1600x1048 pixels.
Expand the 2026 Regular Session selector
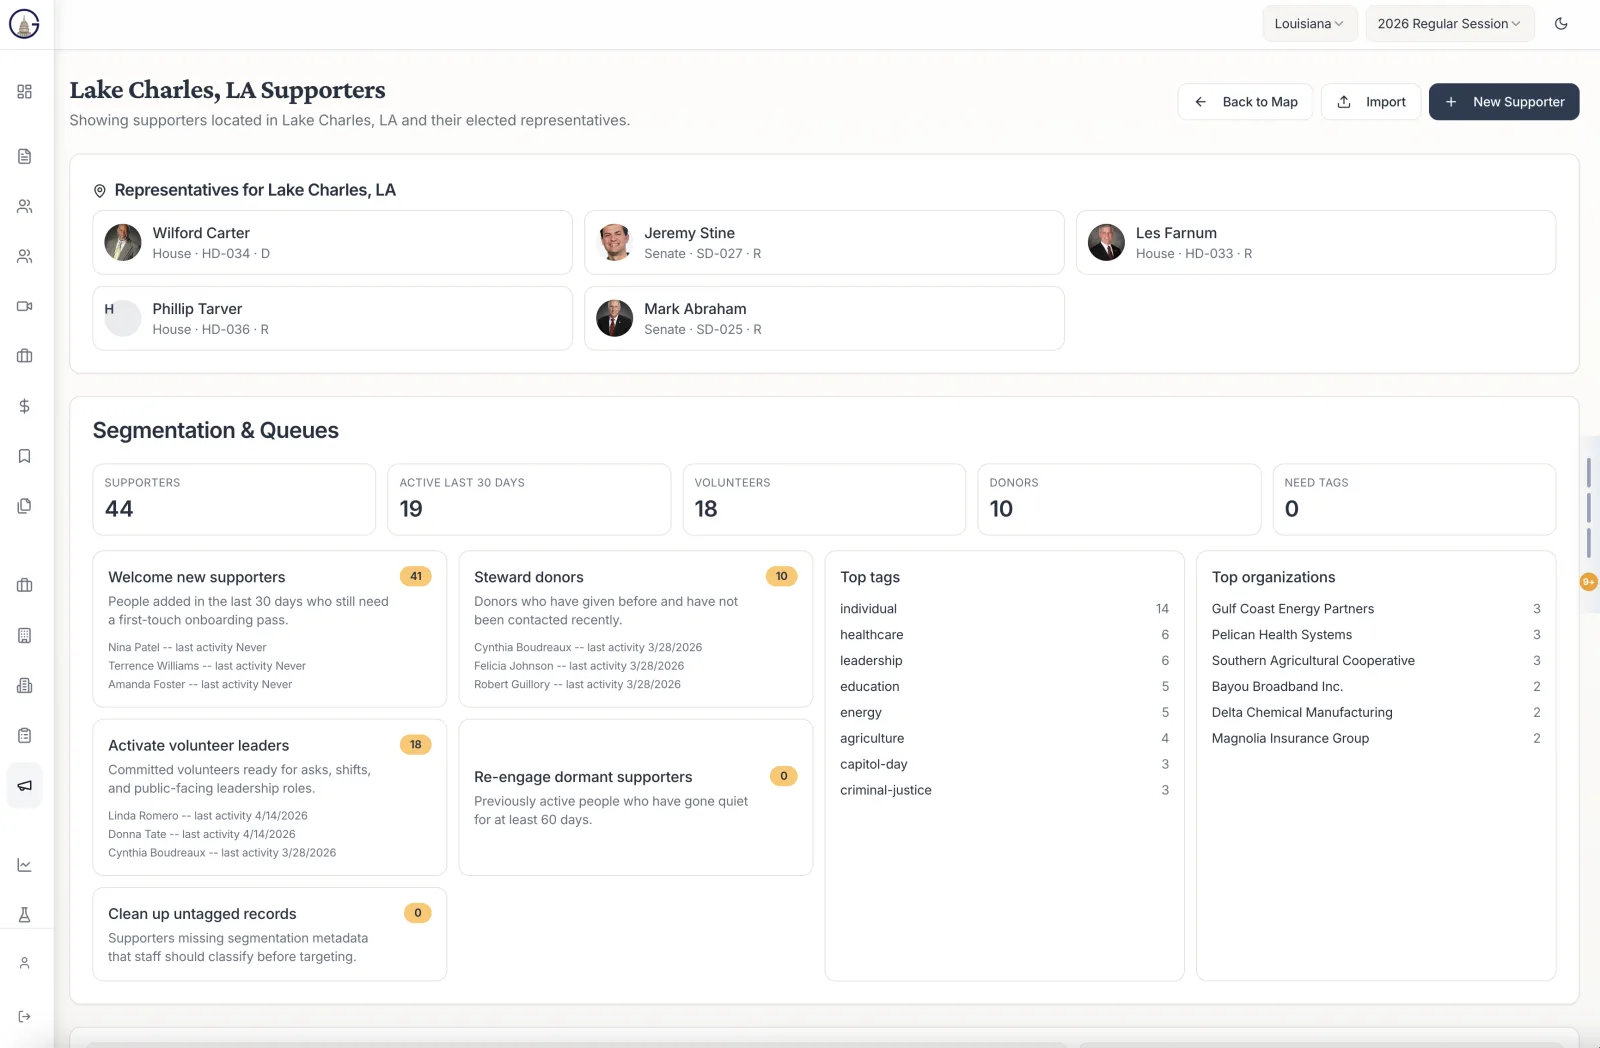click(1449, 24)
